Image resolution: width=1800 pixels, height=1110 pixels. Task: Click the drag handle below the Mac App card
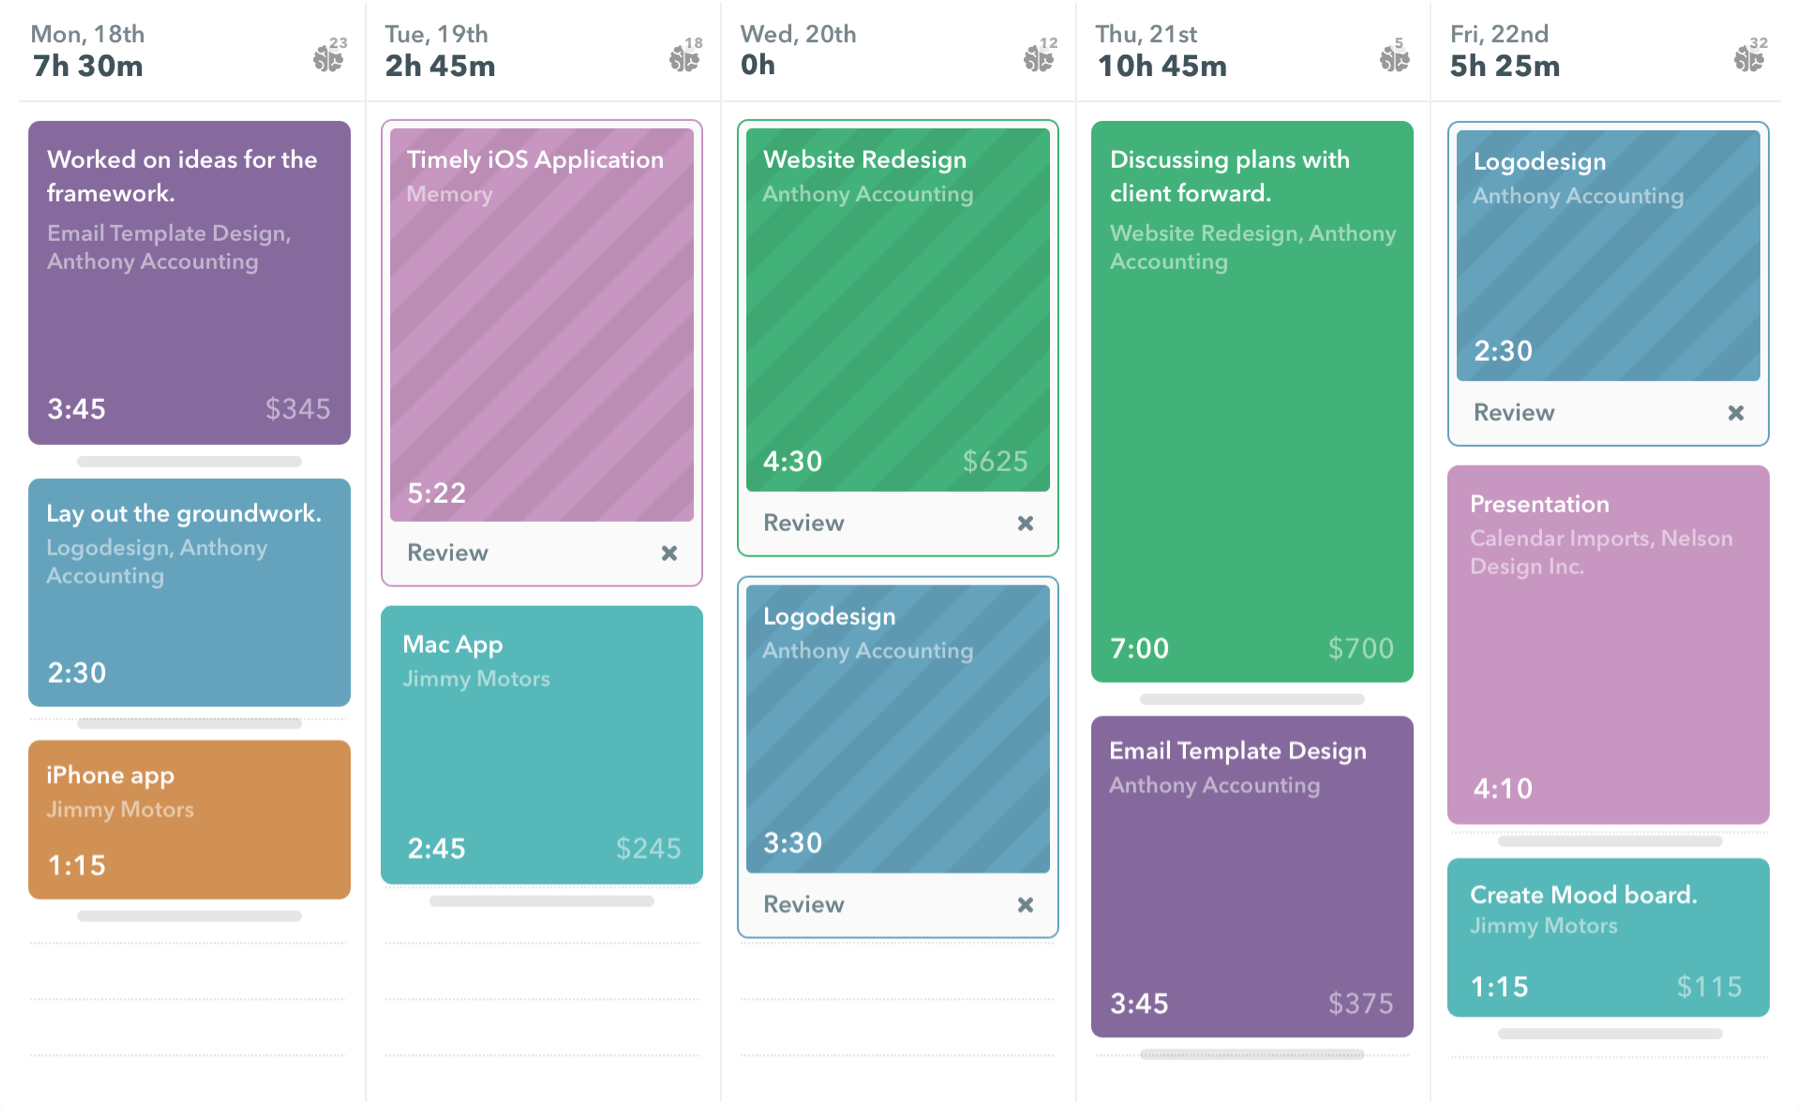click(x=541, y=900)
